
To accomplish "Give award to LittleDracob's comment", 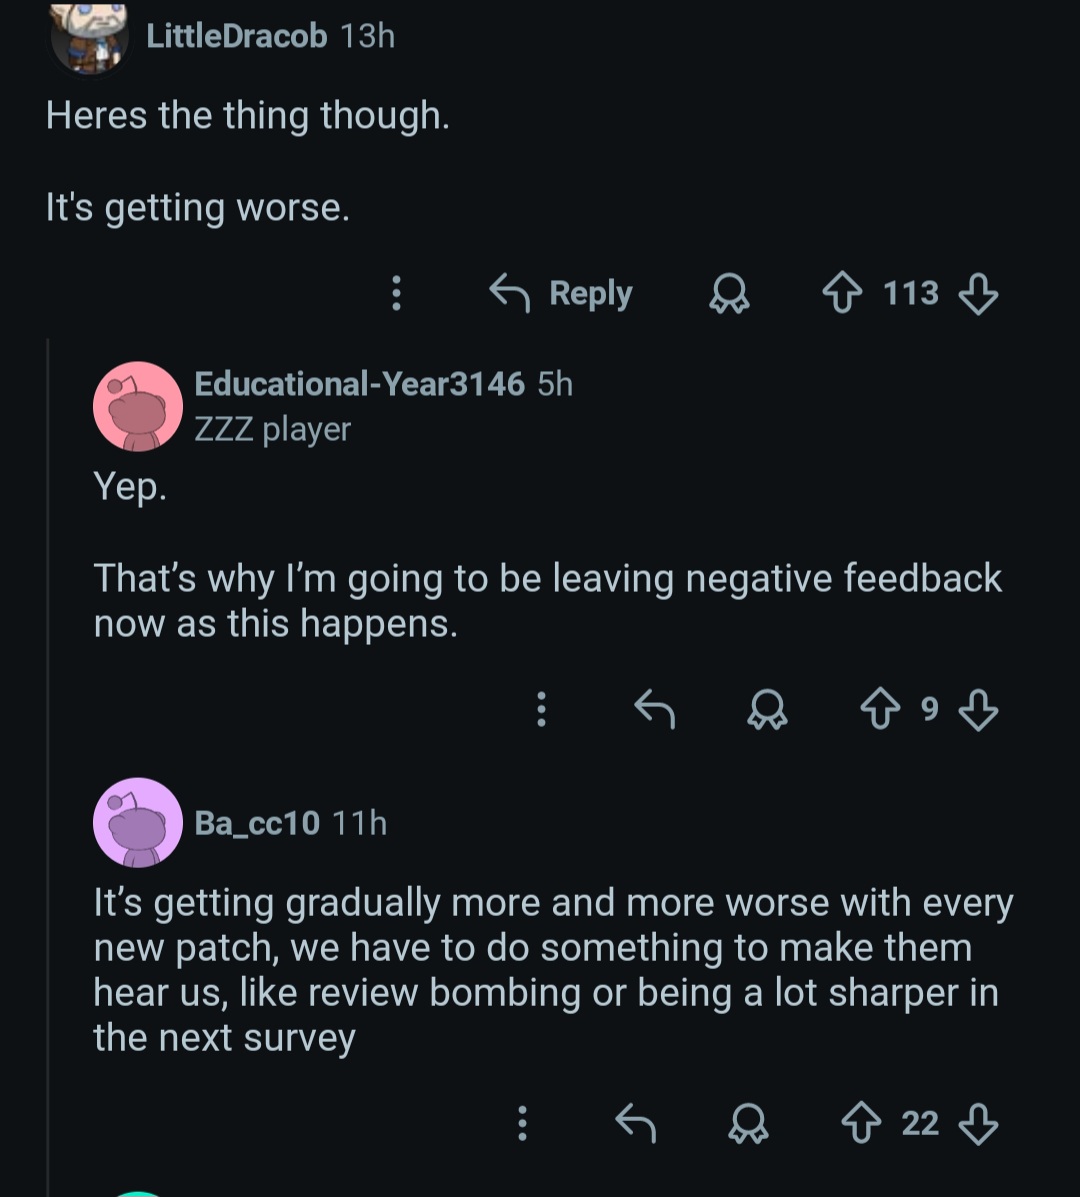I will pos(729,294).
